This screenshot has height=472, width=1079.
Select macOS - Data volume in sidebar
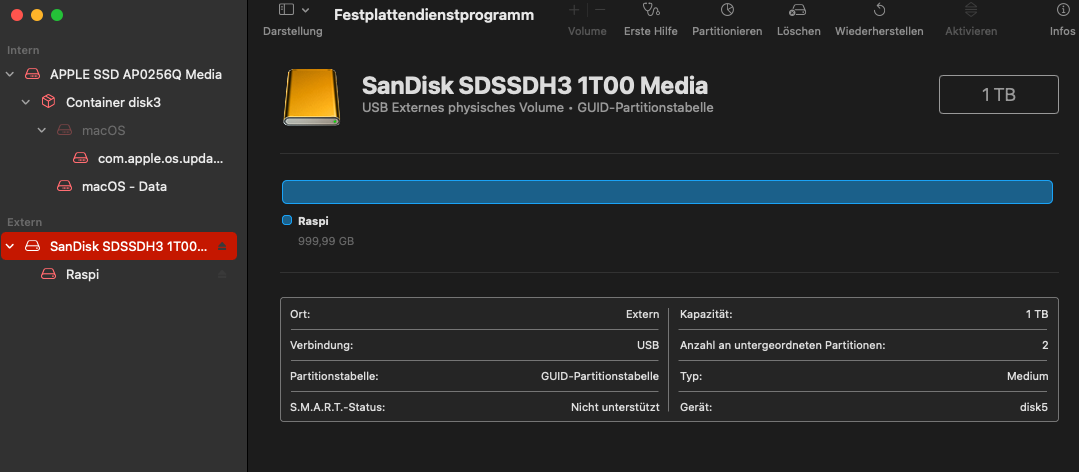coord(124,186)
